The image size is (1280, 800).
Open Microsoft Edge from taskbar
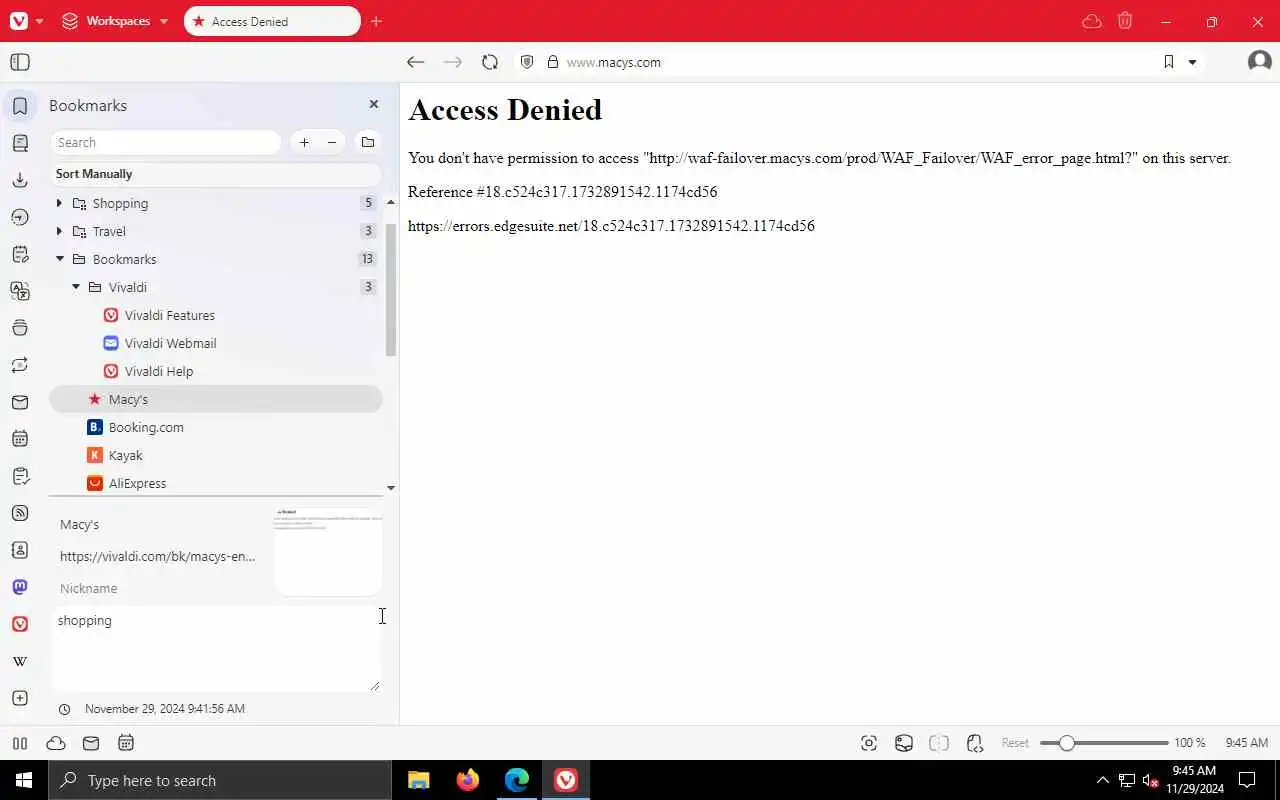517,780
